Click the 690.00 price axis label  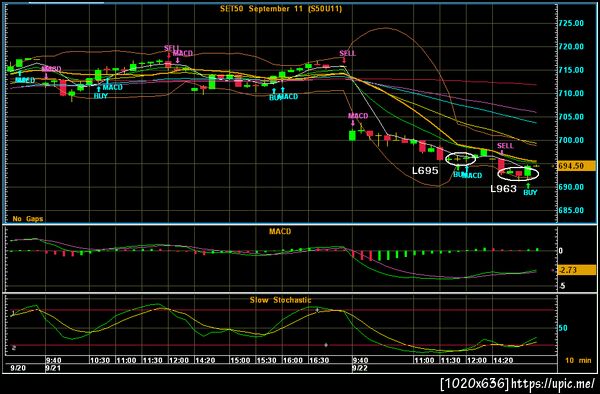tap(571, 187)
